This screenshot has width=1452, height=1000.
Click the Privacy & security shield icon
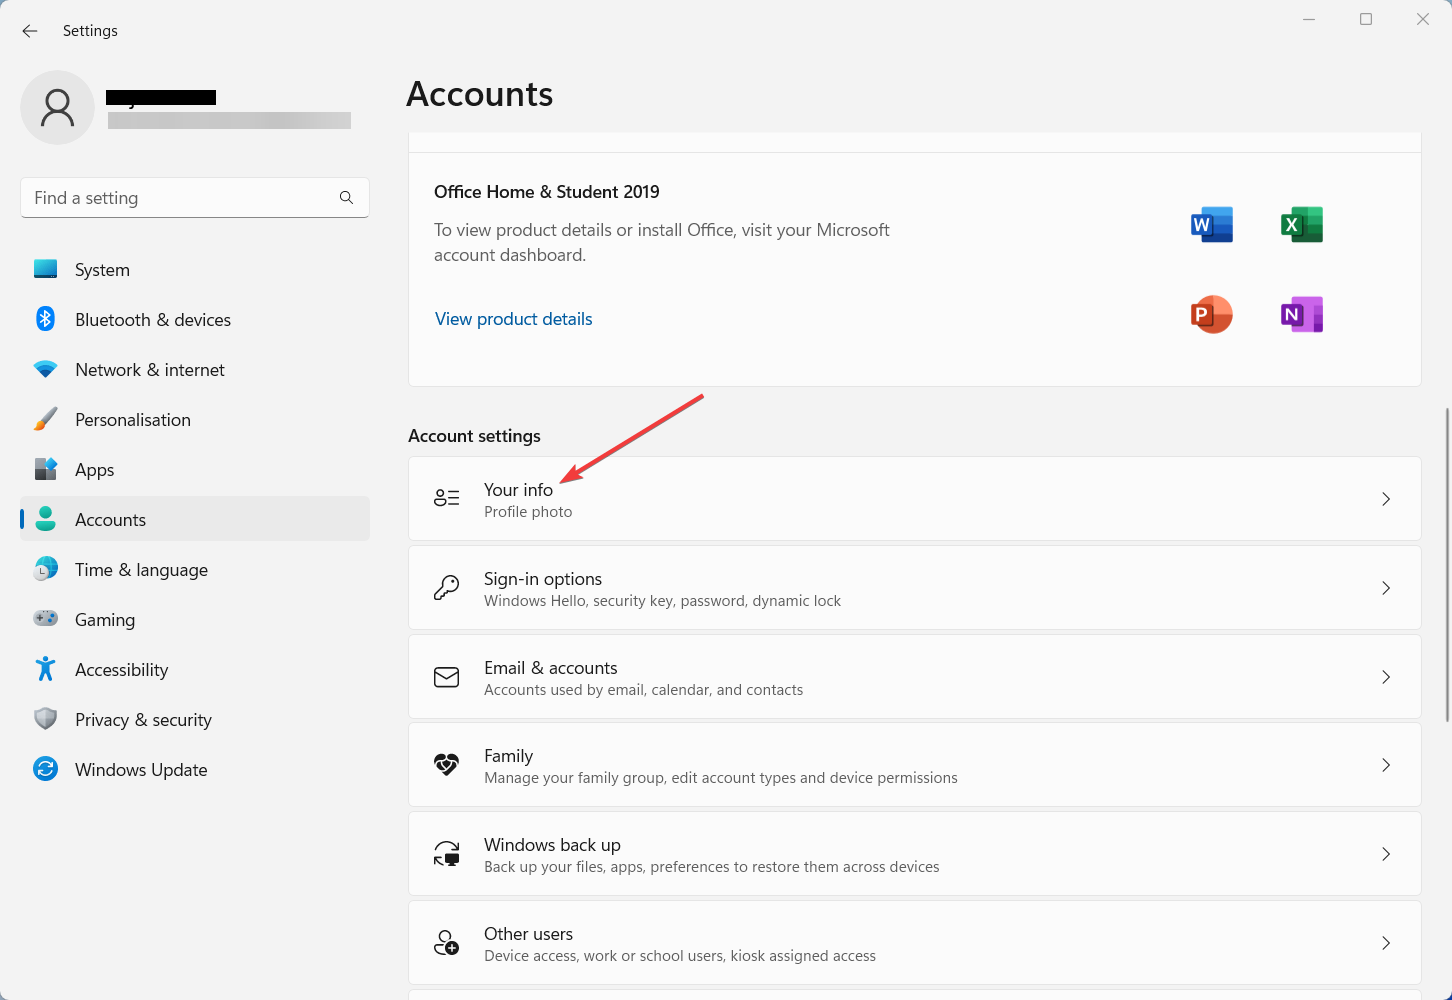coord(45,719)
